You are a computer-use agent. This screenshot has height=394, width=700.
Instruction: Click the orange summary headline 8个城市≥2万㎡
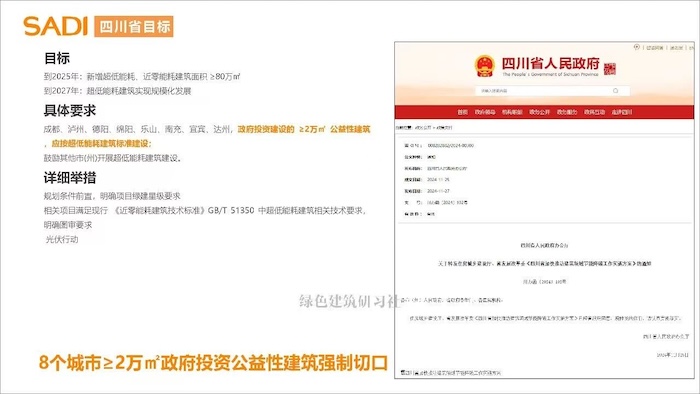pos(213,363)
